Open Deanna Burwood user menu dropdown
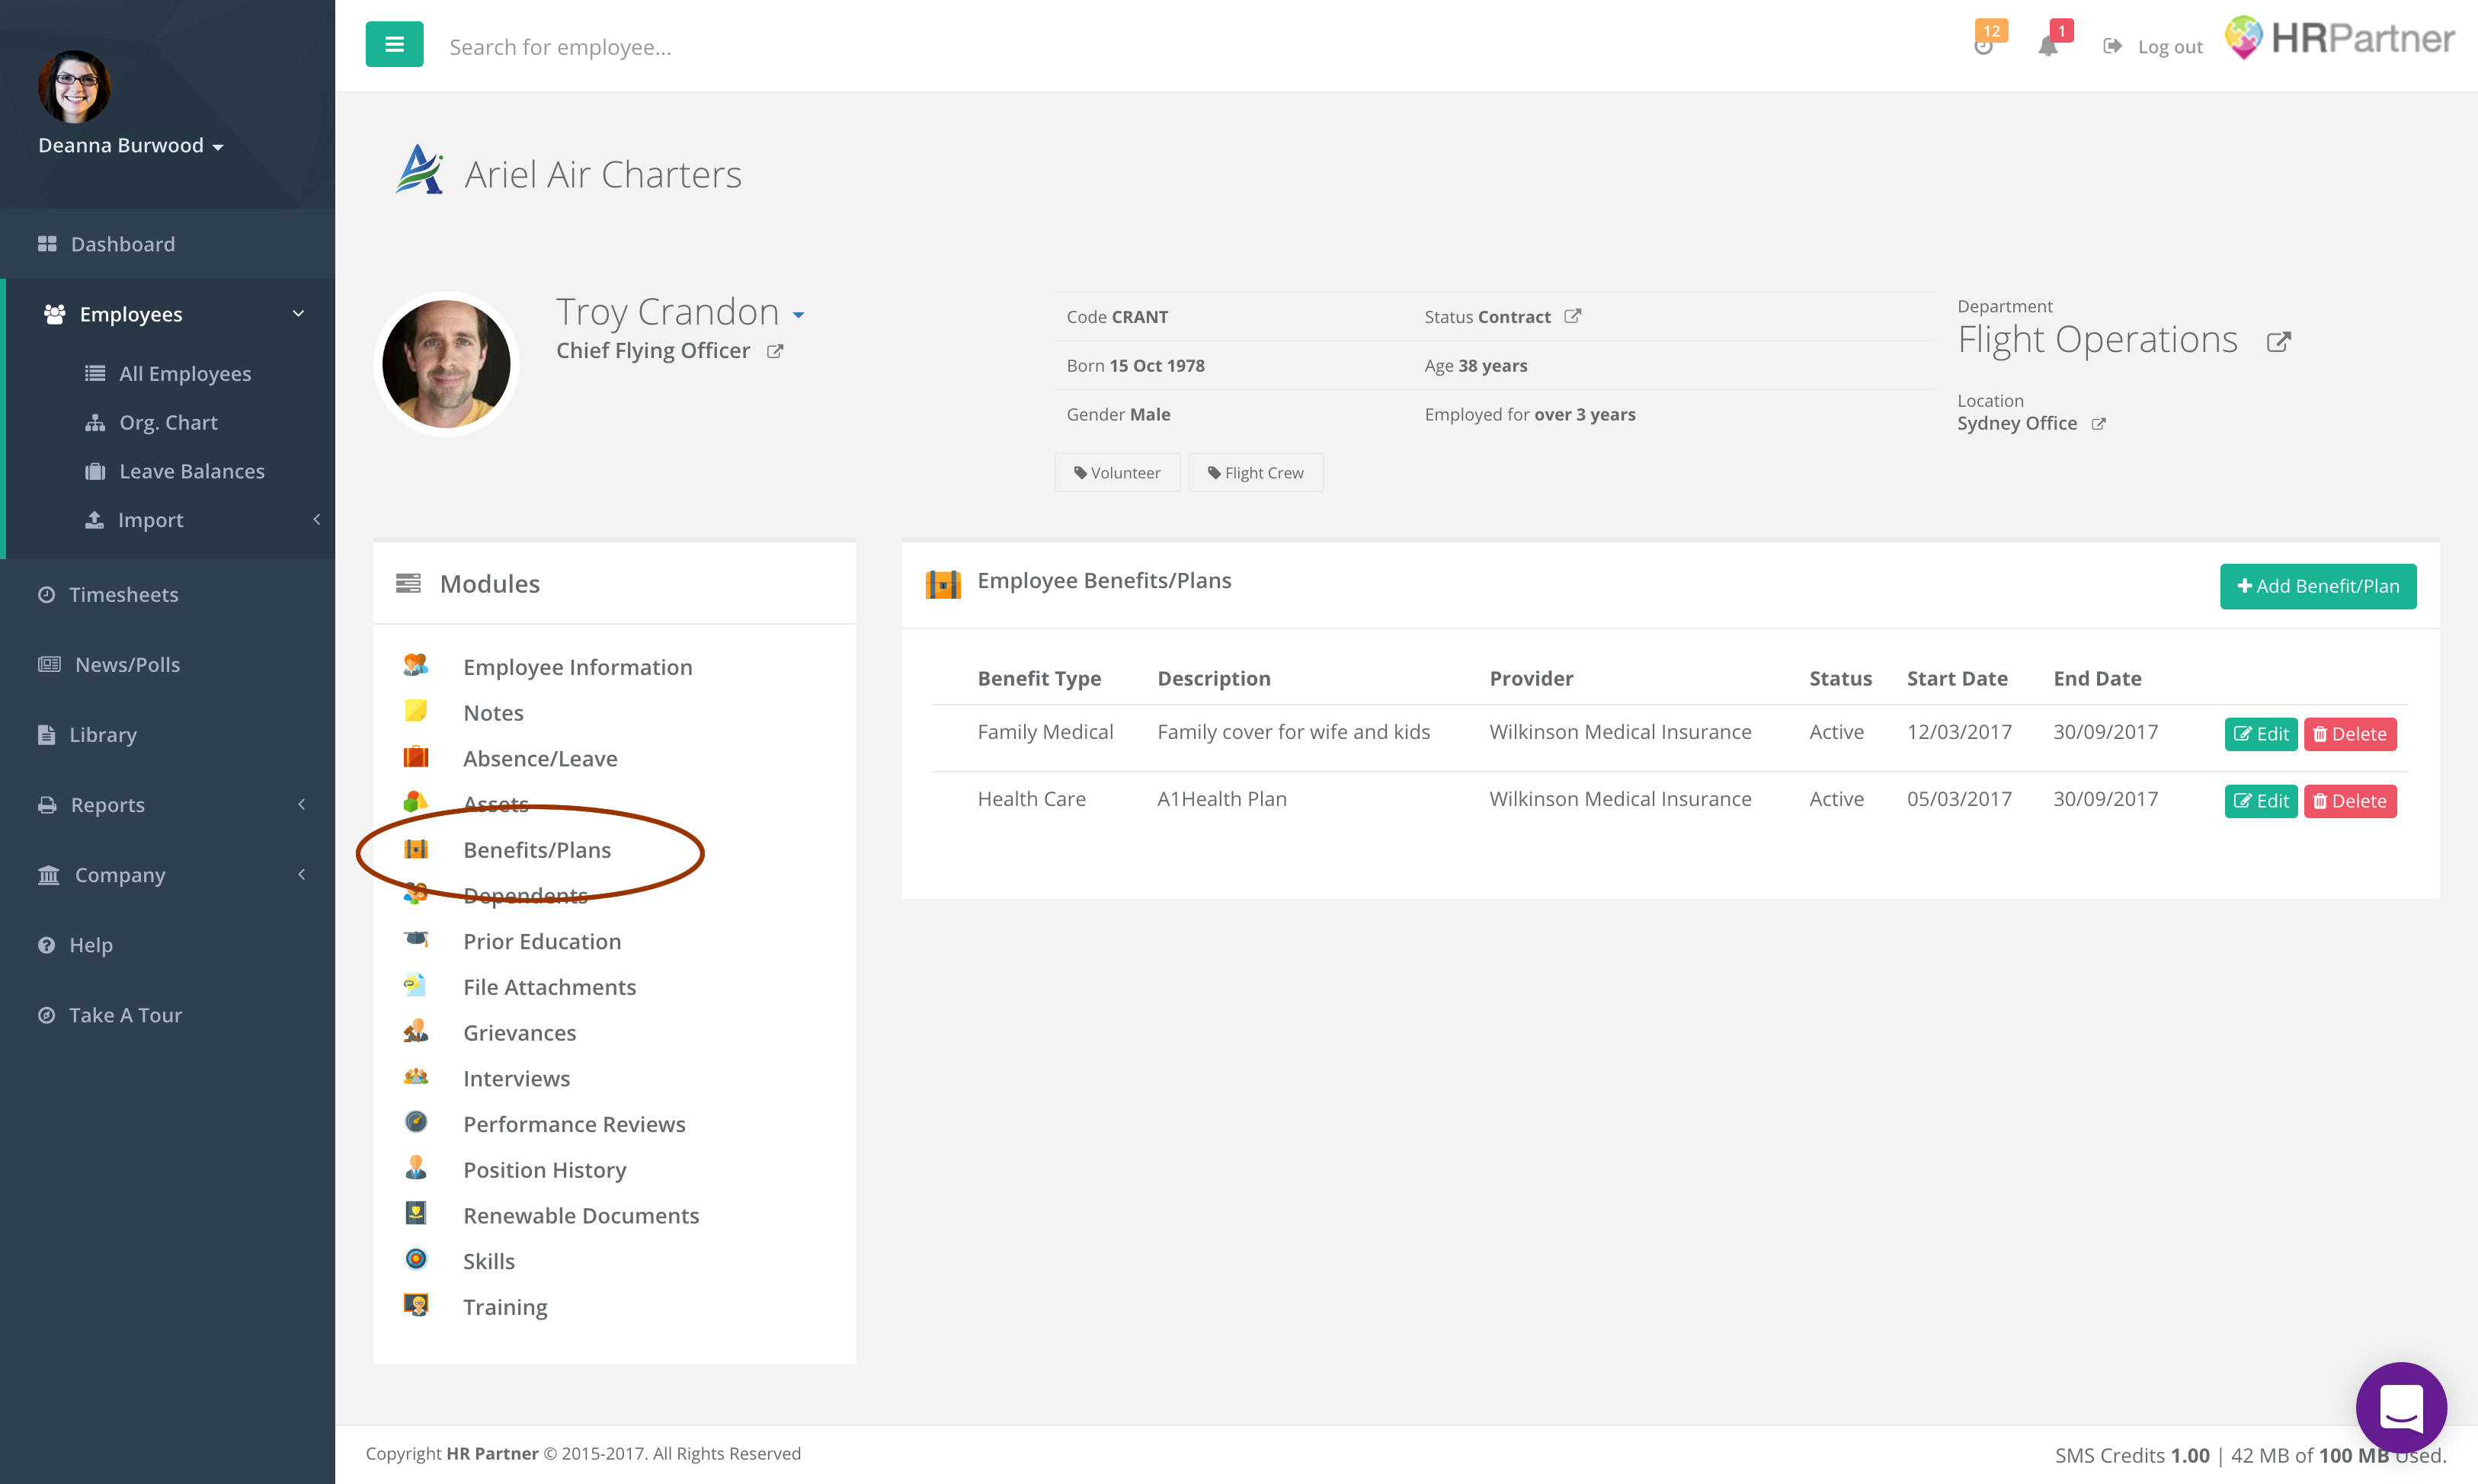2478x1484 pixels. (x=130, y=146)
